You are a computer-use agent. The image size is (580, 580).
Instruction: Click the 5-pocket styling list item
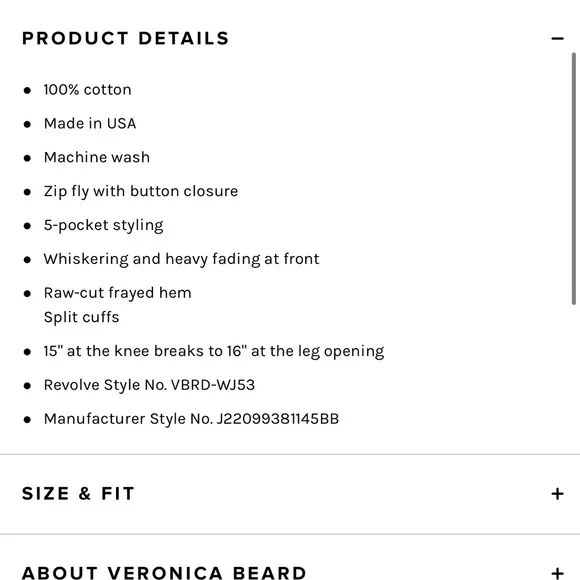(104, 226)
